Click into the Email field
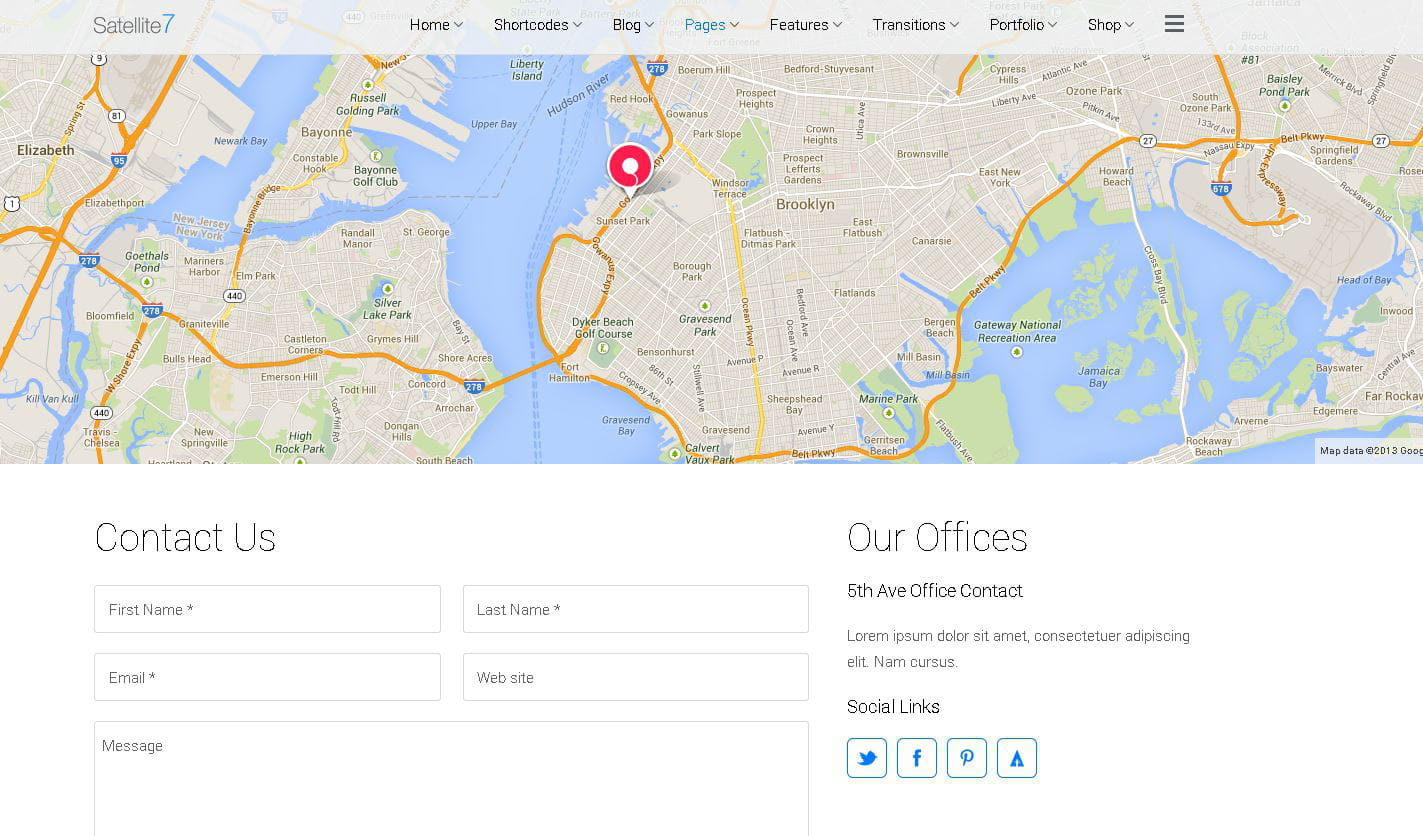Viewport: 1423px width, 836px height. [267, 677]
